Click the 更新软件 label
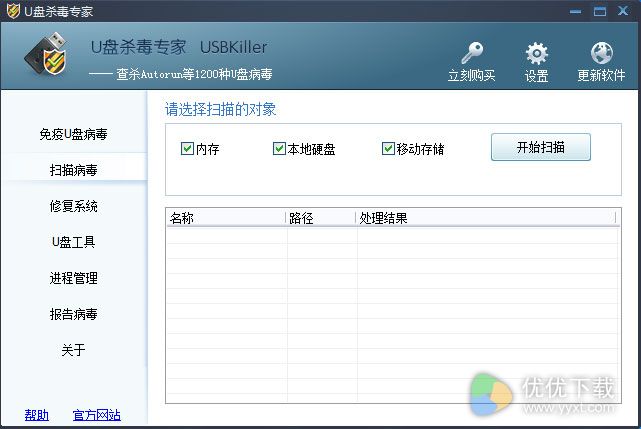The width and height of the screenshot is (641, 429). pos(601,75)
